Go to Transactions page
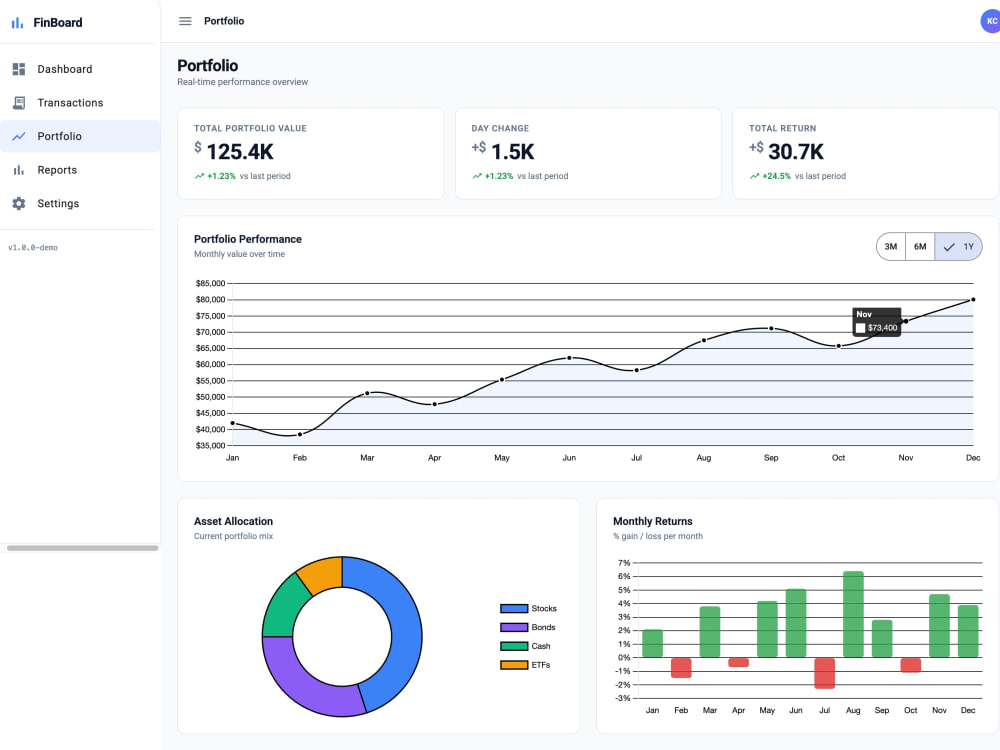 tap(80, 103)
